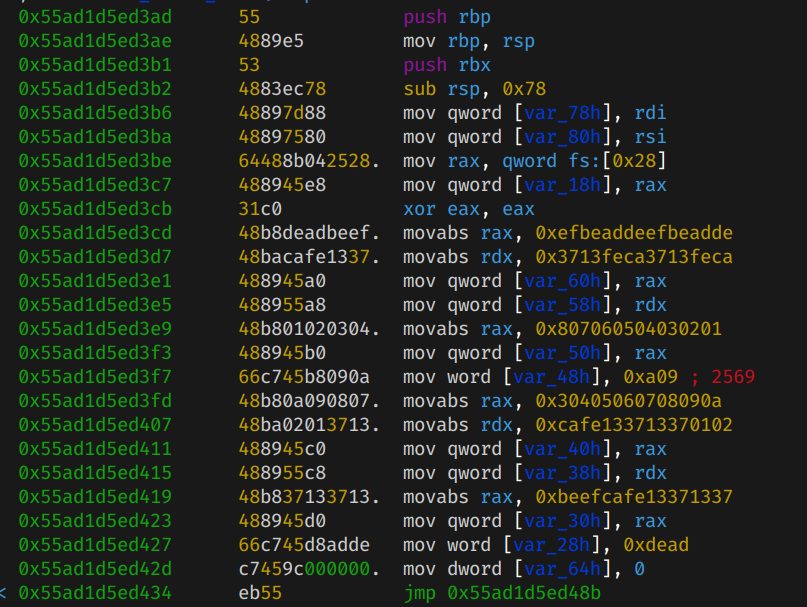This screenshot has height=607, width=807.
Task: Select the var_48h word operand
Action: point(548,377)
